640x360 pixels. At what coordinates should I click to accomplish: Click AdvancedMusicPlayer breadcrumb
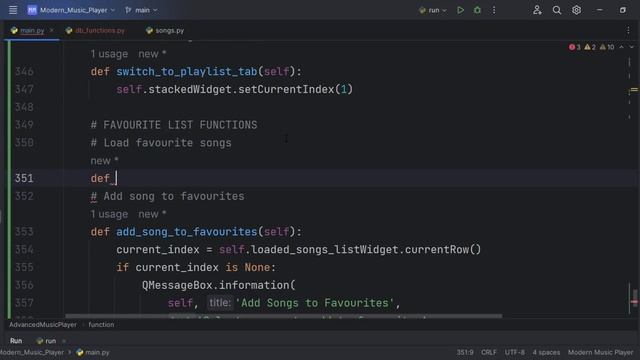point(43,325)
